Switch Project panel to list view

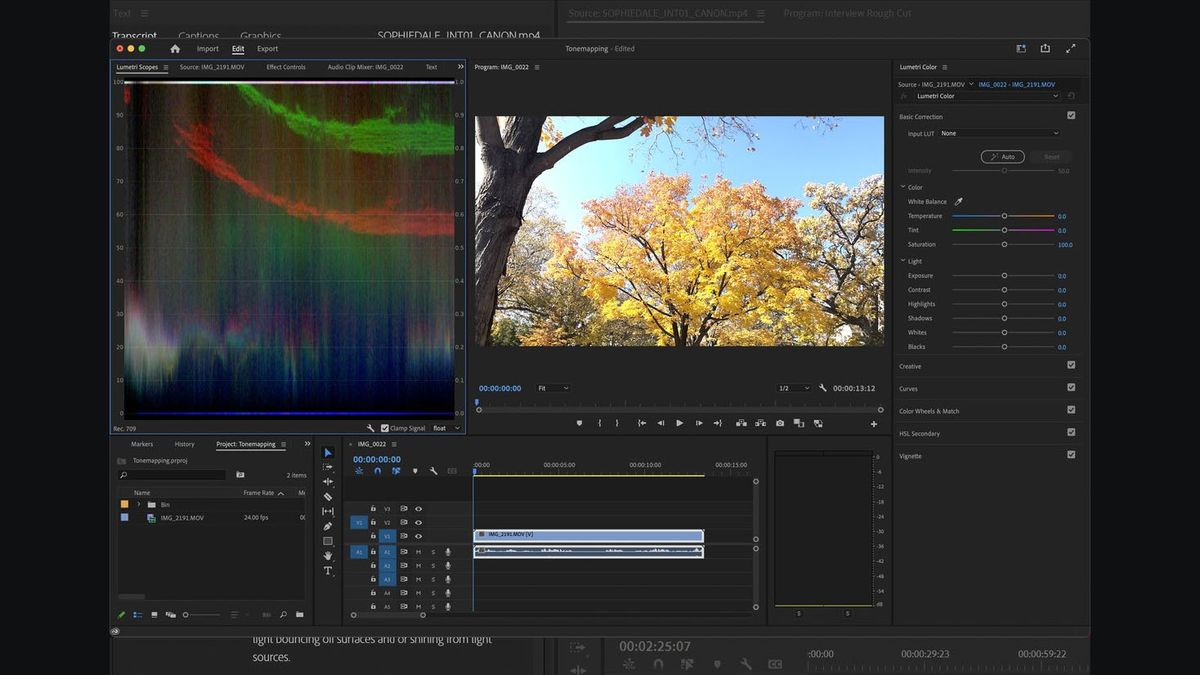click(138, 615)
